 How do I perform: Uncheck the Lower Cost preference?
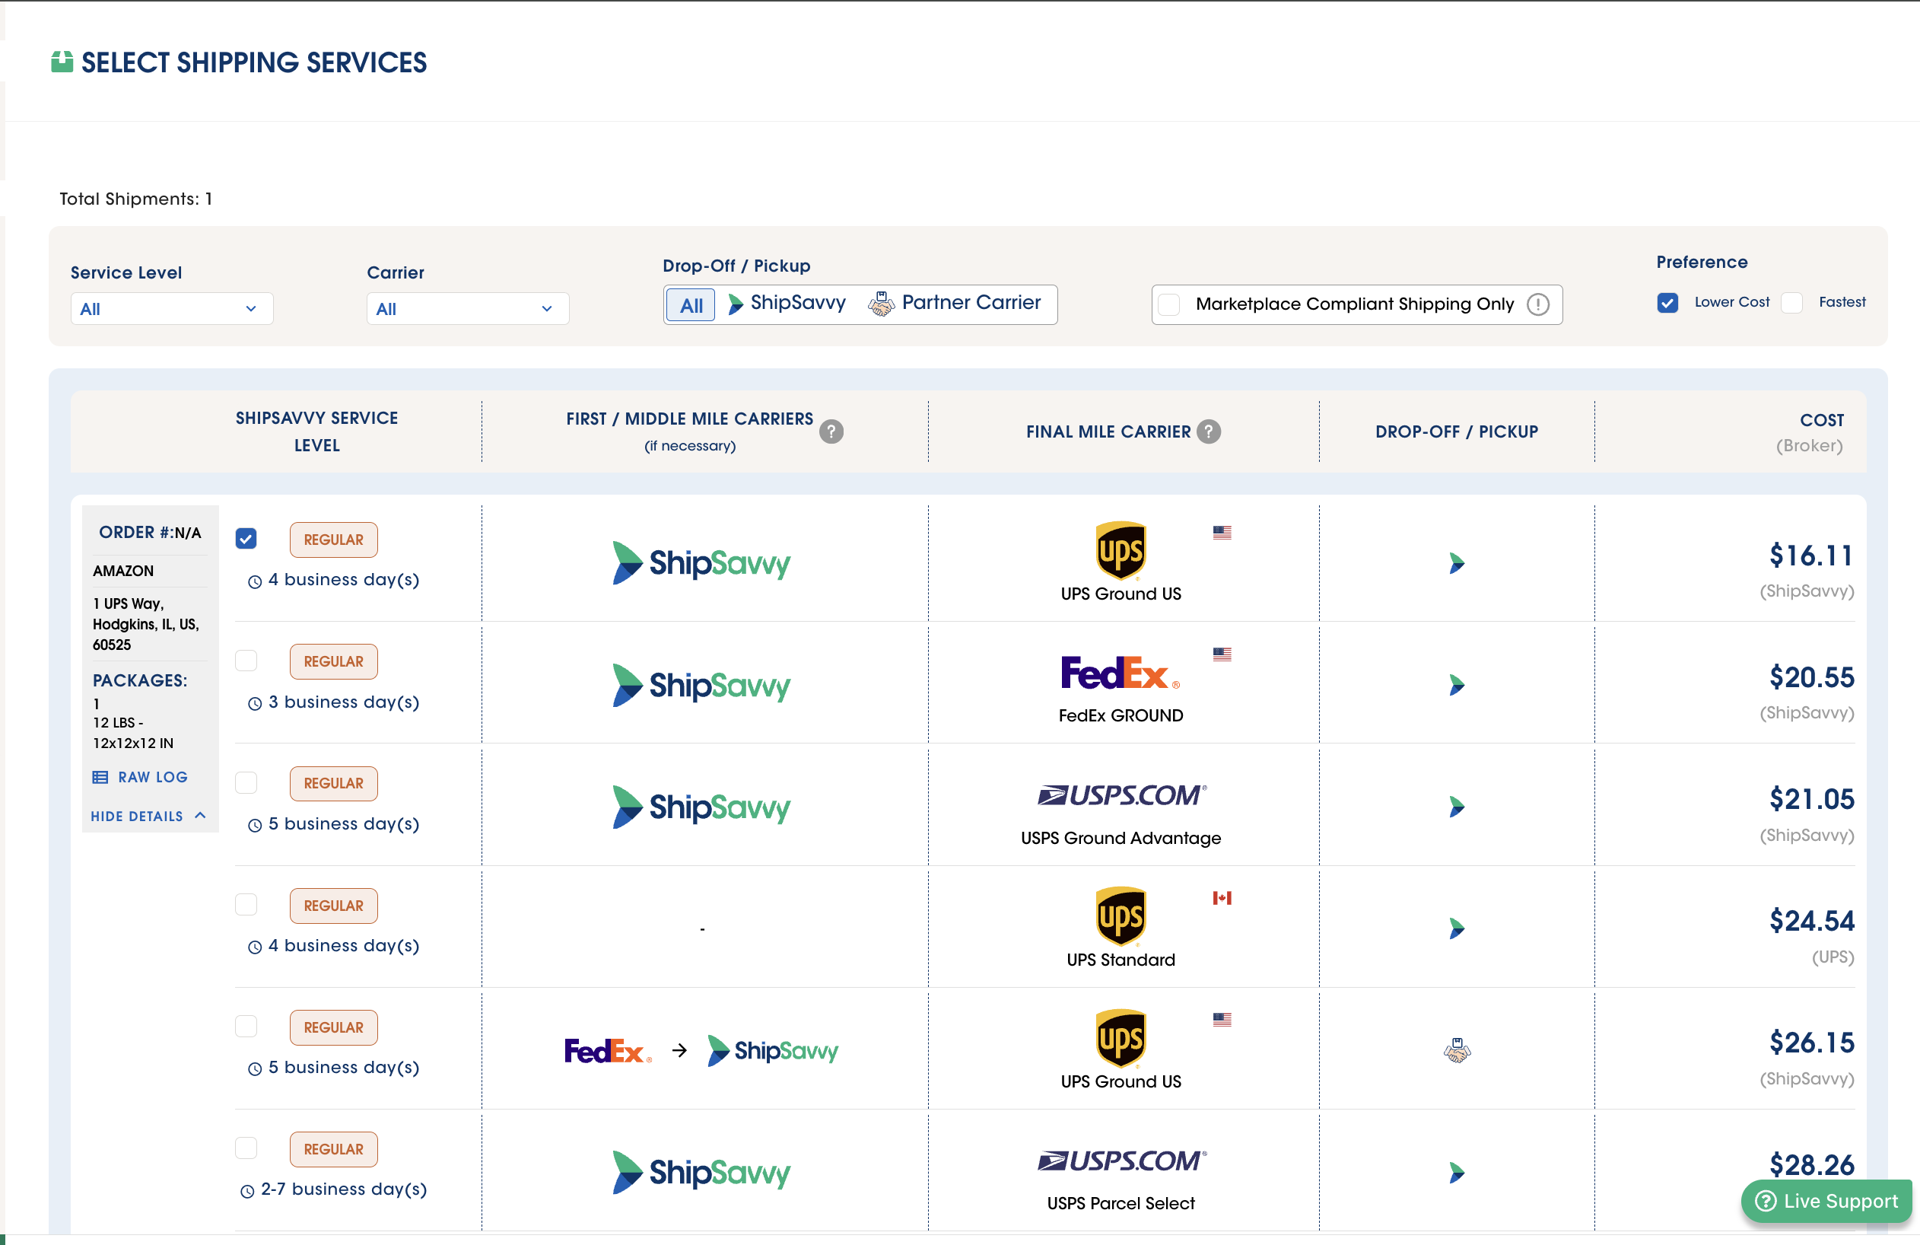1667,302
